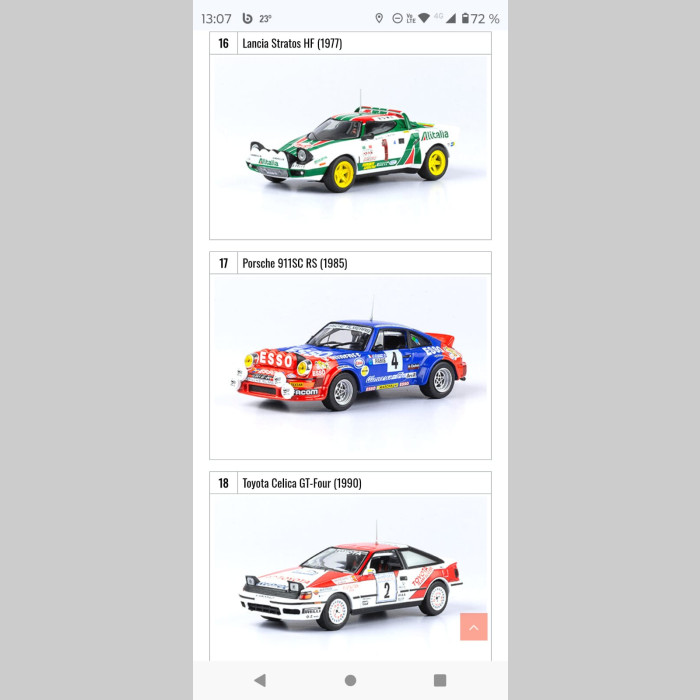The image size is (700, 700).
Task: Open the Porsche 911SC RS model image
Action: [x=350, y=367]
